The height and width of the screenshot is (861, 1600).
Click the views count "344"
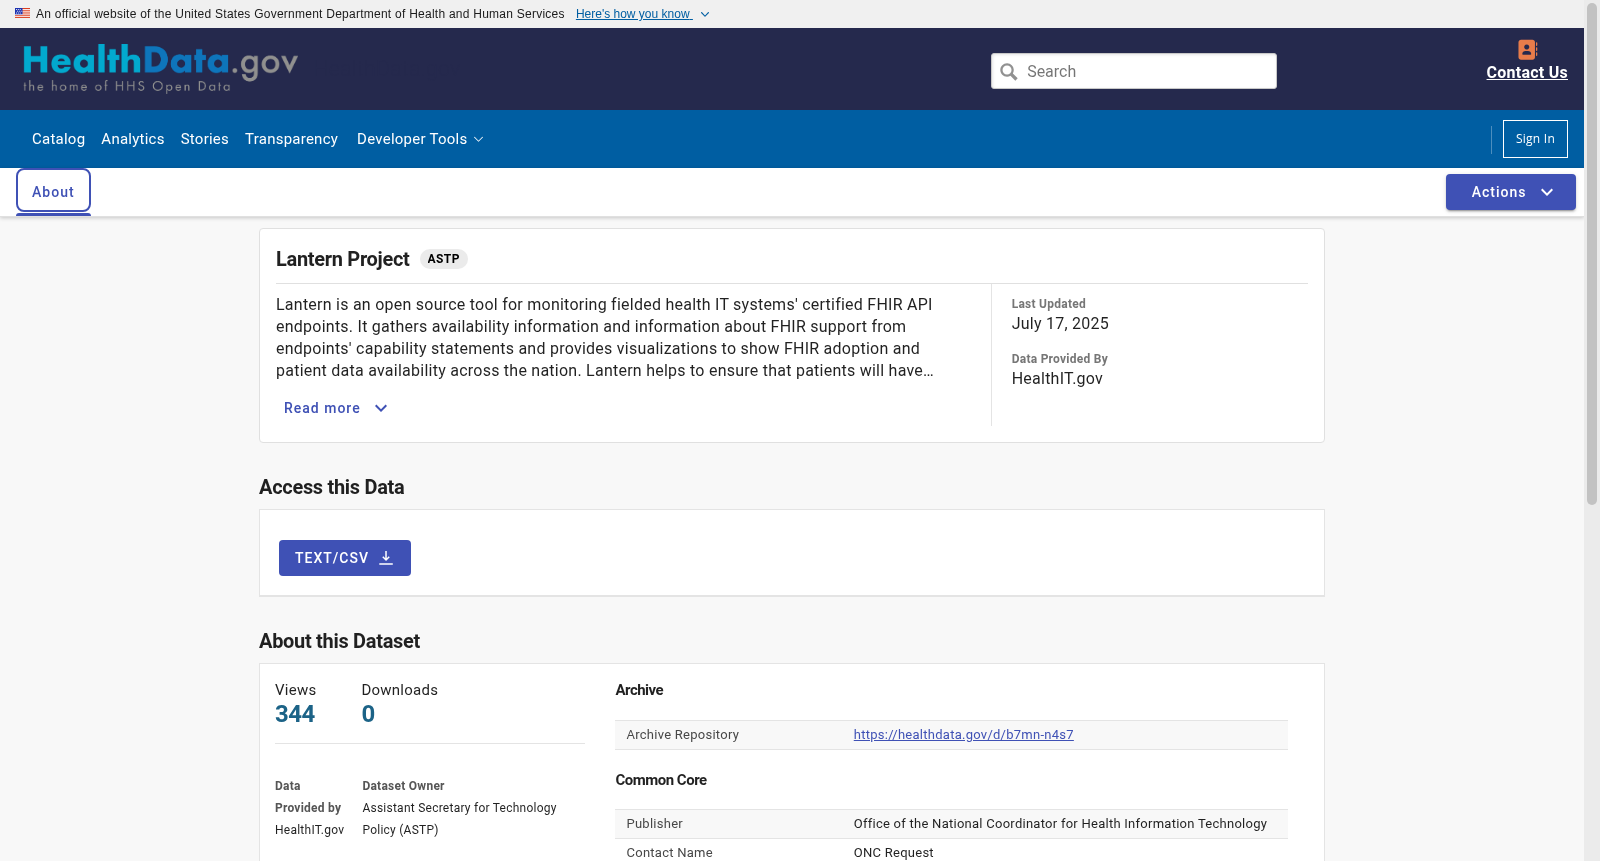pyautogui.click(x=295, y=714)
